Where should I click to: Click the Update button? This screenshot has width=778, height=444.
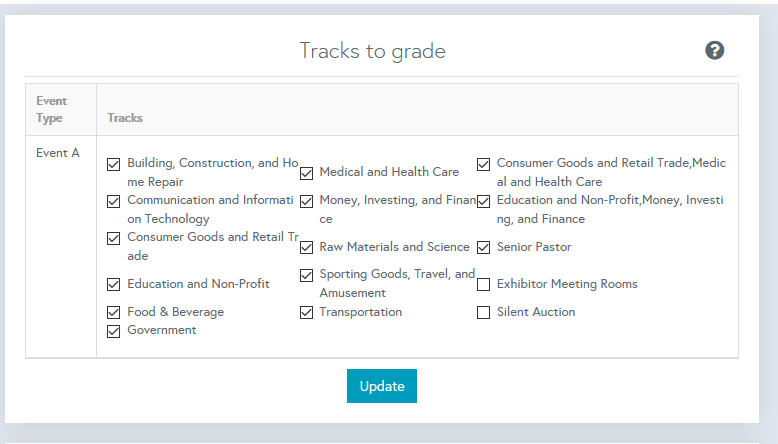[x=381, y=386]
